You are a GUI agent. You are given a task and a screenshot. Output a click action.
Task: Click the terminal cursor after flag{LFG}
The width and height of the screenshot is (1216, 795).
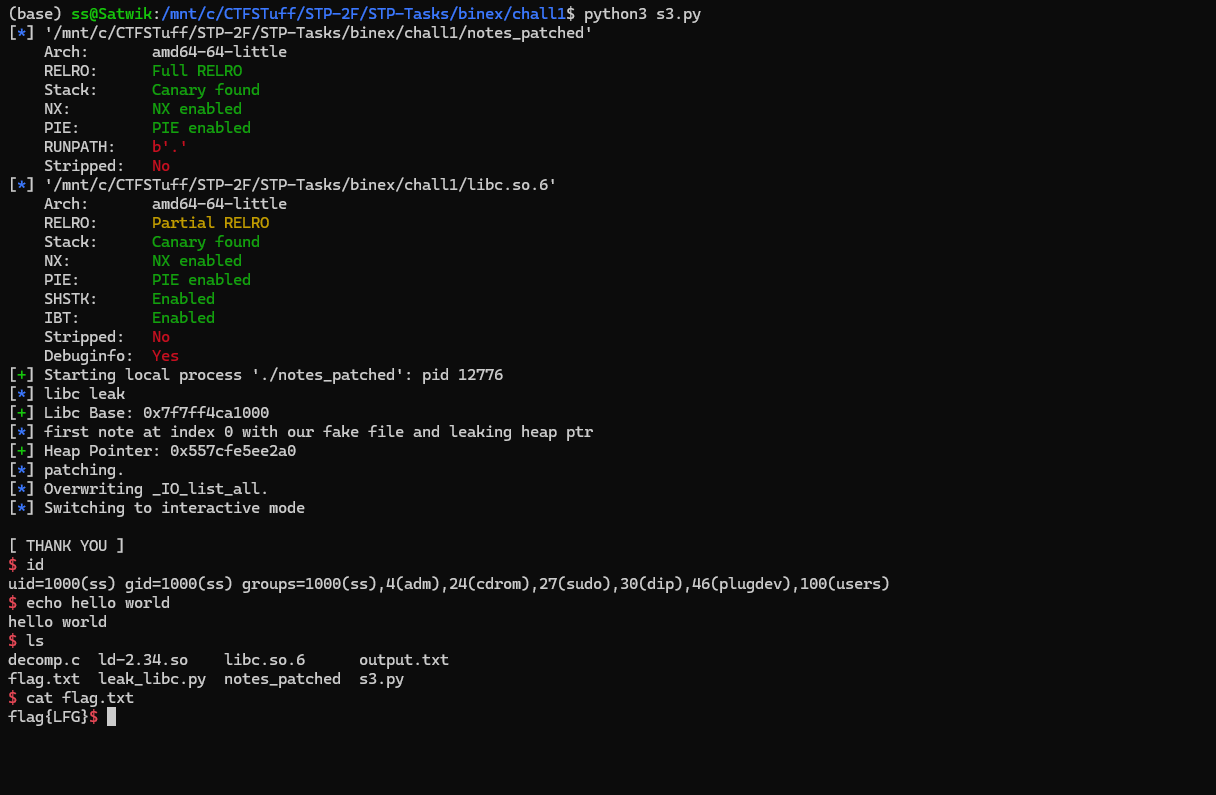[x=111, y=717]
